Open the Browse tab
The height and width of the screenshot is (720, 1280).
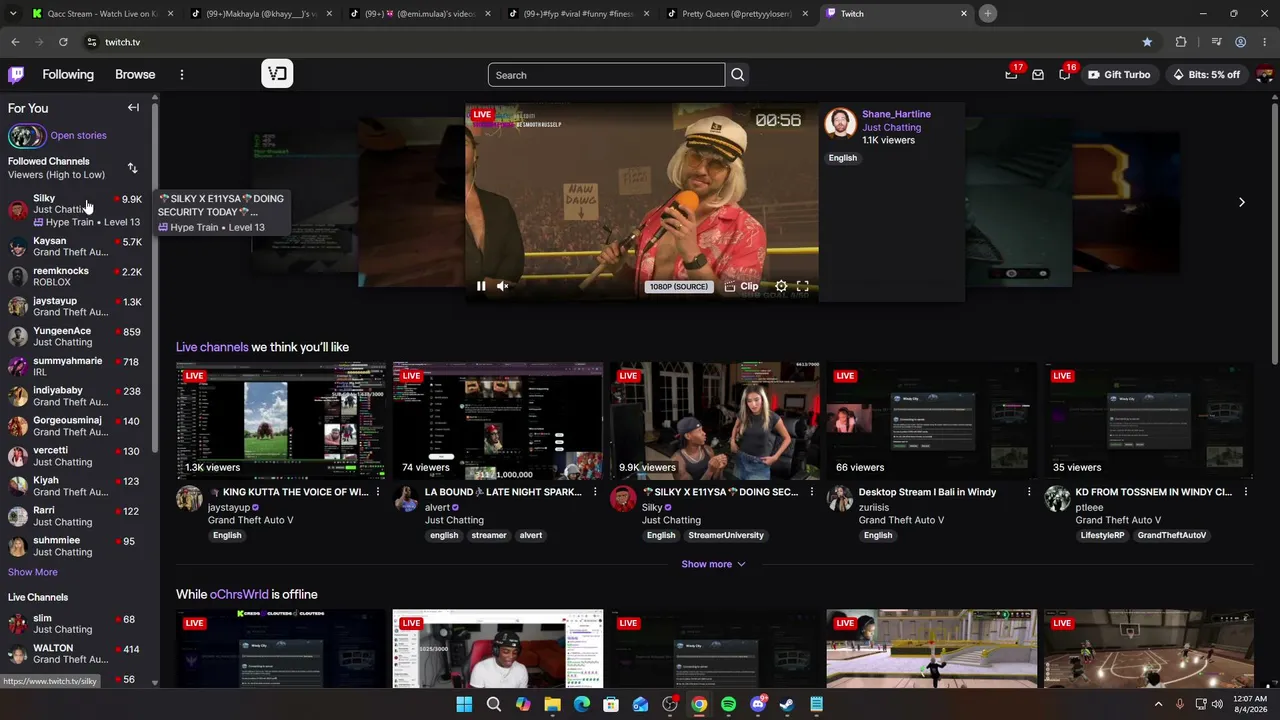pos(135,75)
